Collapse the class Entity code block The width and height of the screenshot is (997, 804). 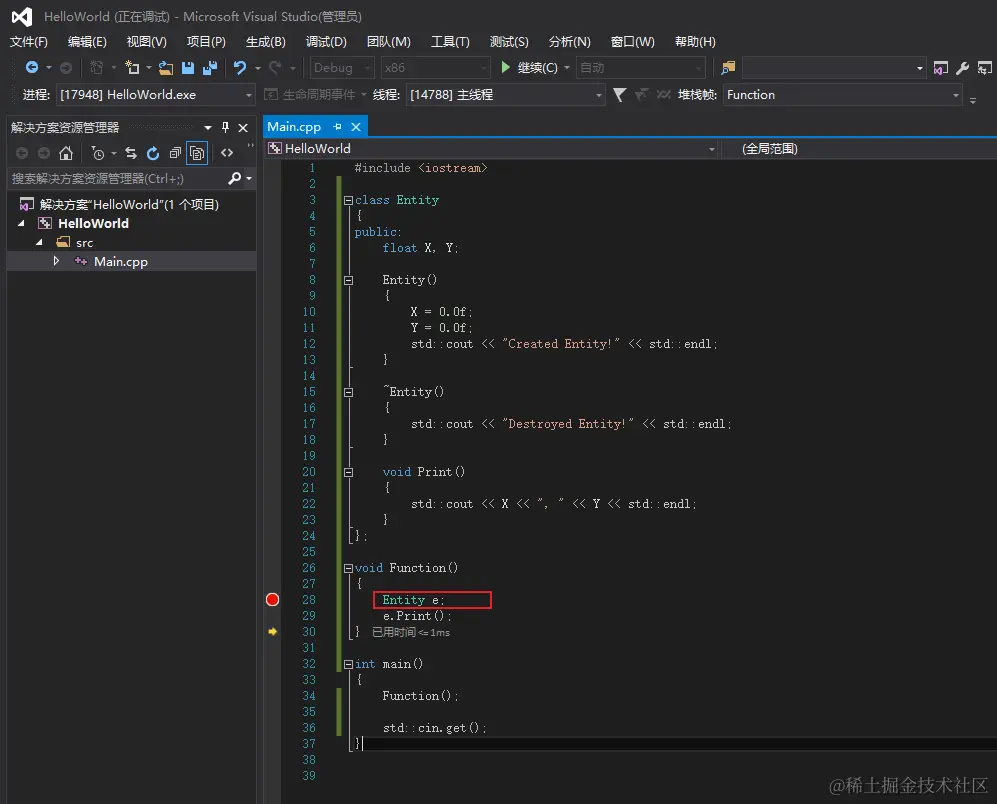point(348,200)
